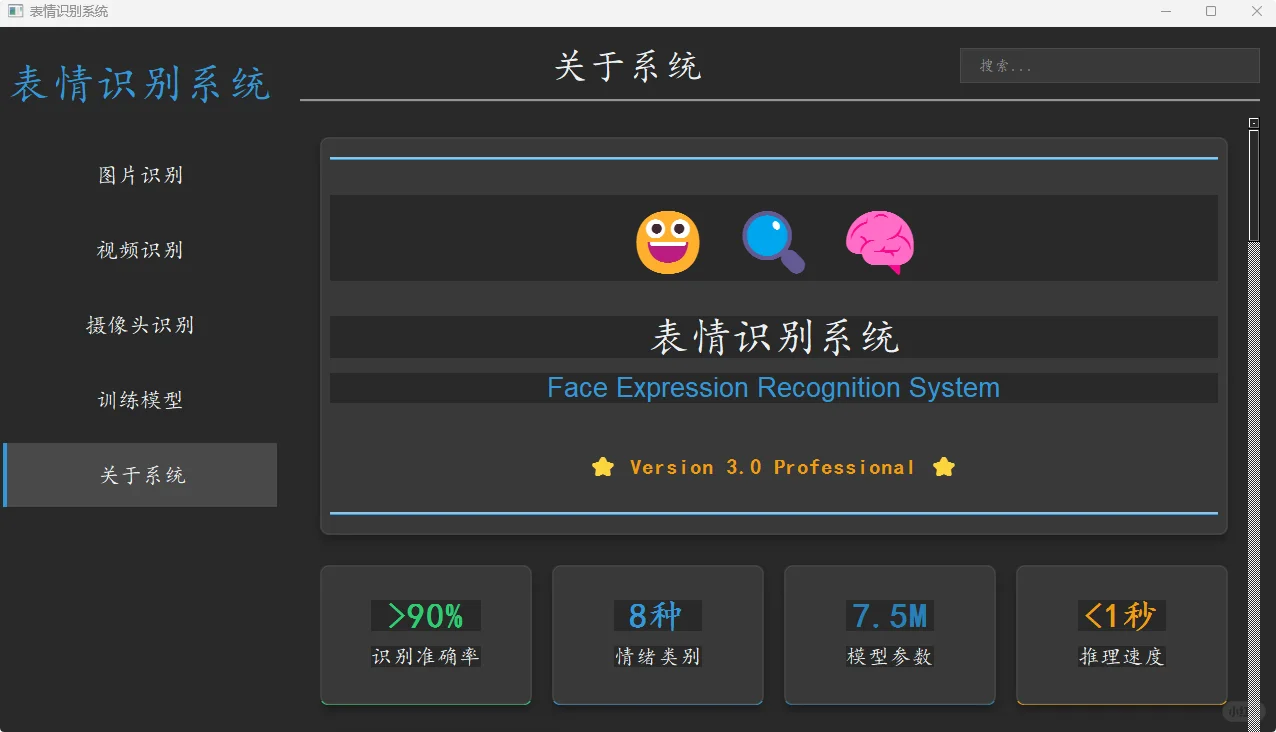Click the scrollbar up arrow
The height and width of the screenshot is (732, 1276).
point(1255,121)
